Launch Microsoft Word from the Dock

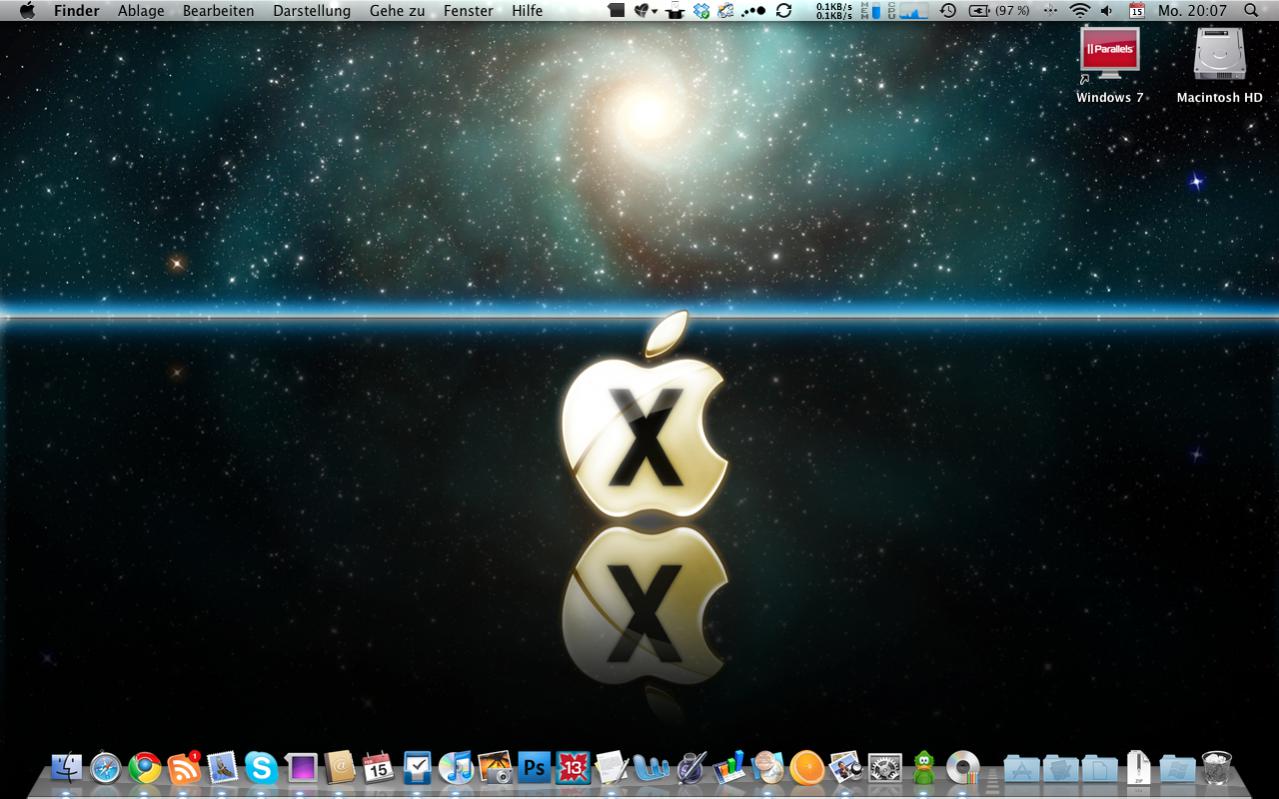650,767
